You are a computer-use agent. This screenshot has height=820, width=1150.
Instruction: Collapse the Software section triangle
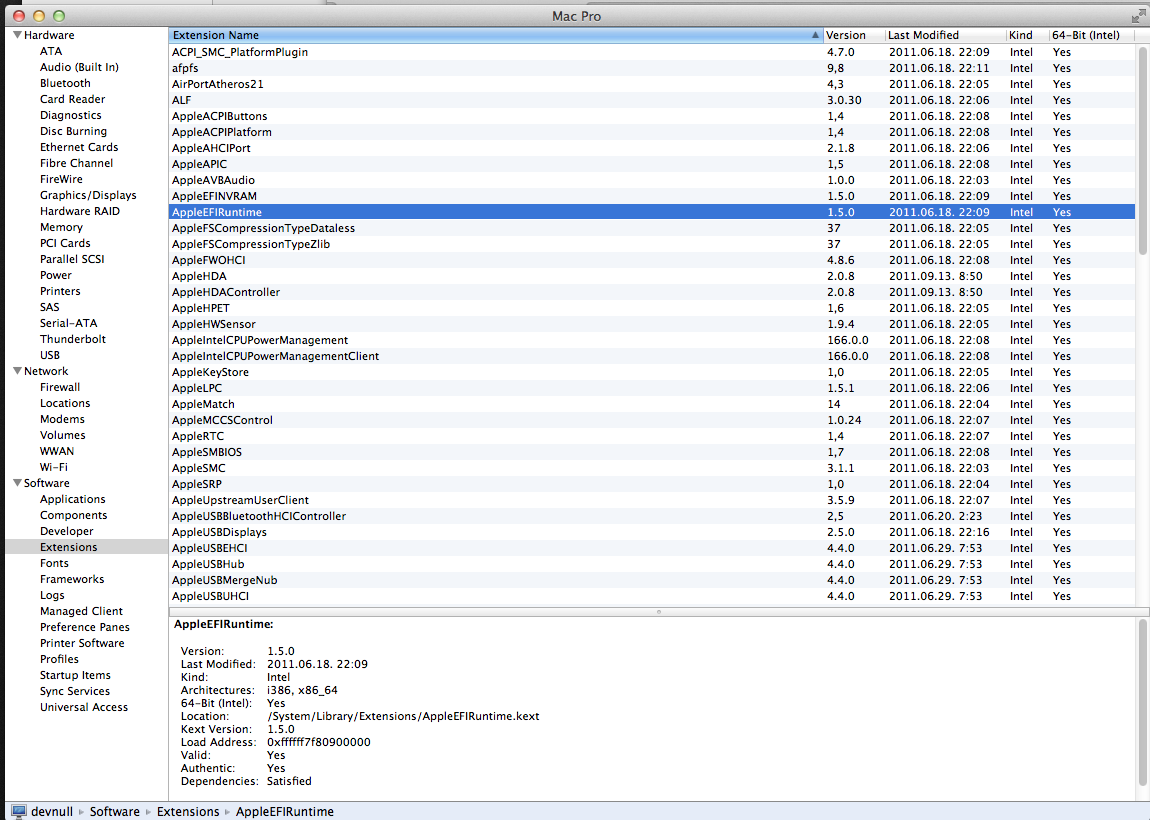[17, 483]
